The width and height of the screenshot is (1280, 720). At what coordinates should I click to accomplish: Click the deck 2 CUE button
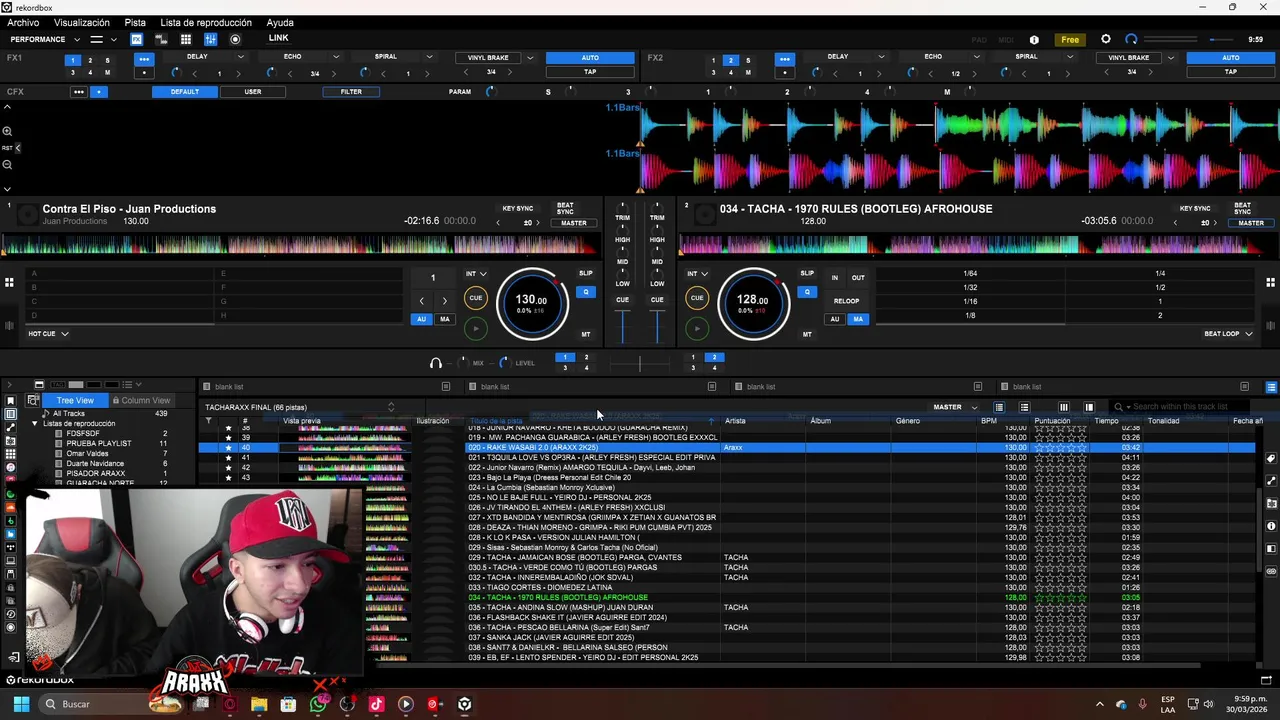pos(697,298)
